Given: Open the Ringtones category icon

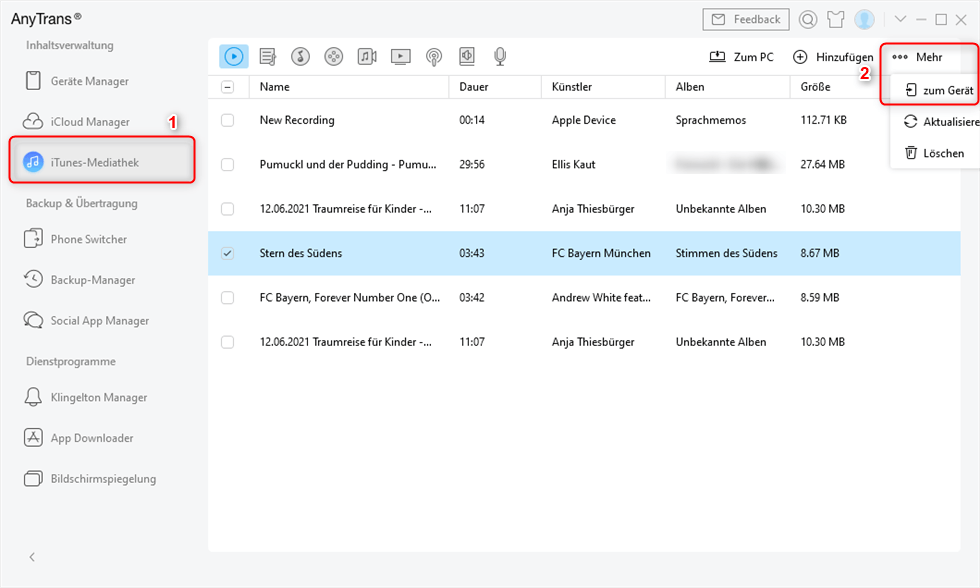Looking at the screenshot, I should point(301,57).
